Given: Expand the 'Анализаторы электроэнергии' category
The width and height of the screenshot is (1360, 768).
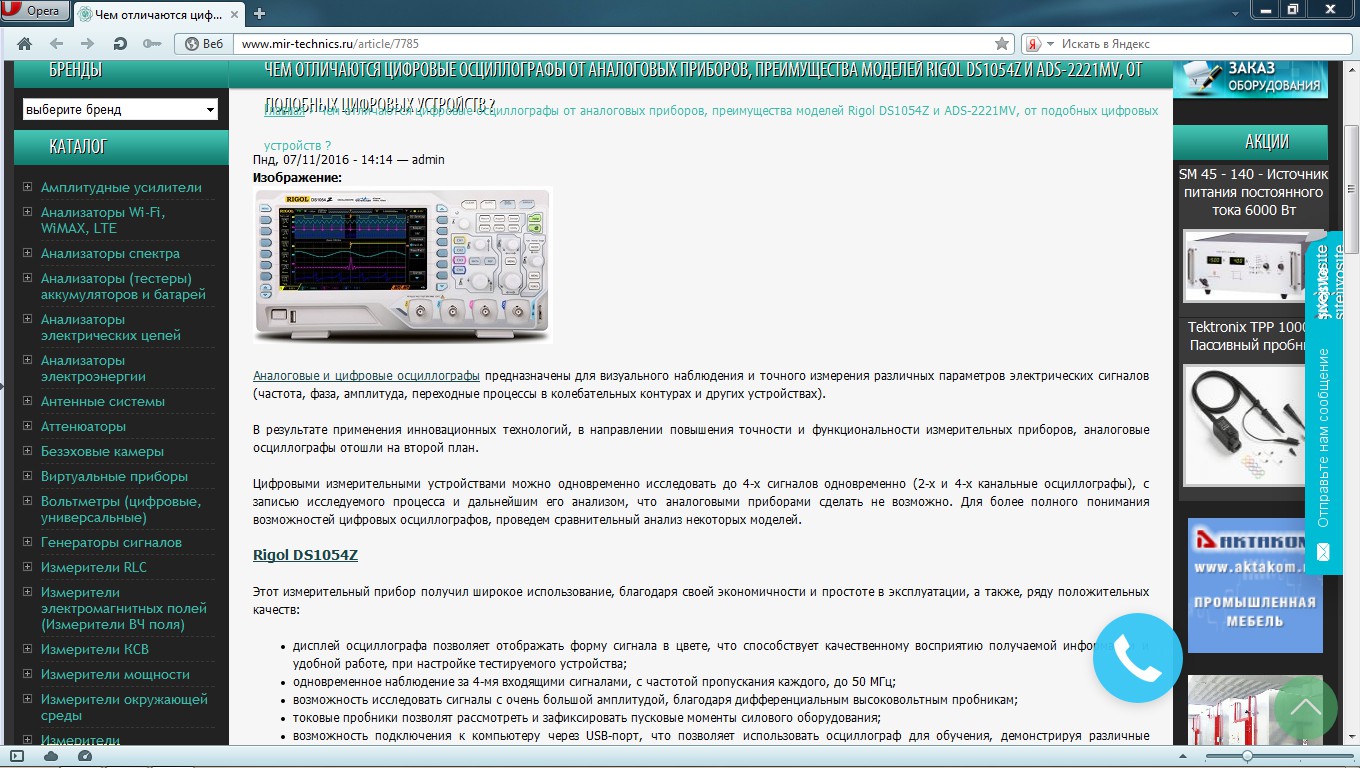Looking at the screenshot, I should click(x=28, y=359).
